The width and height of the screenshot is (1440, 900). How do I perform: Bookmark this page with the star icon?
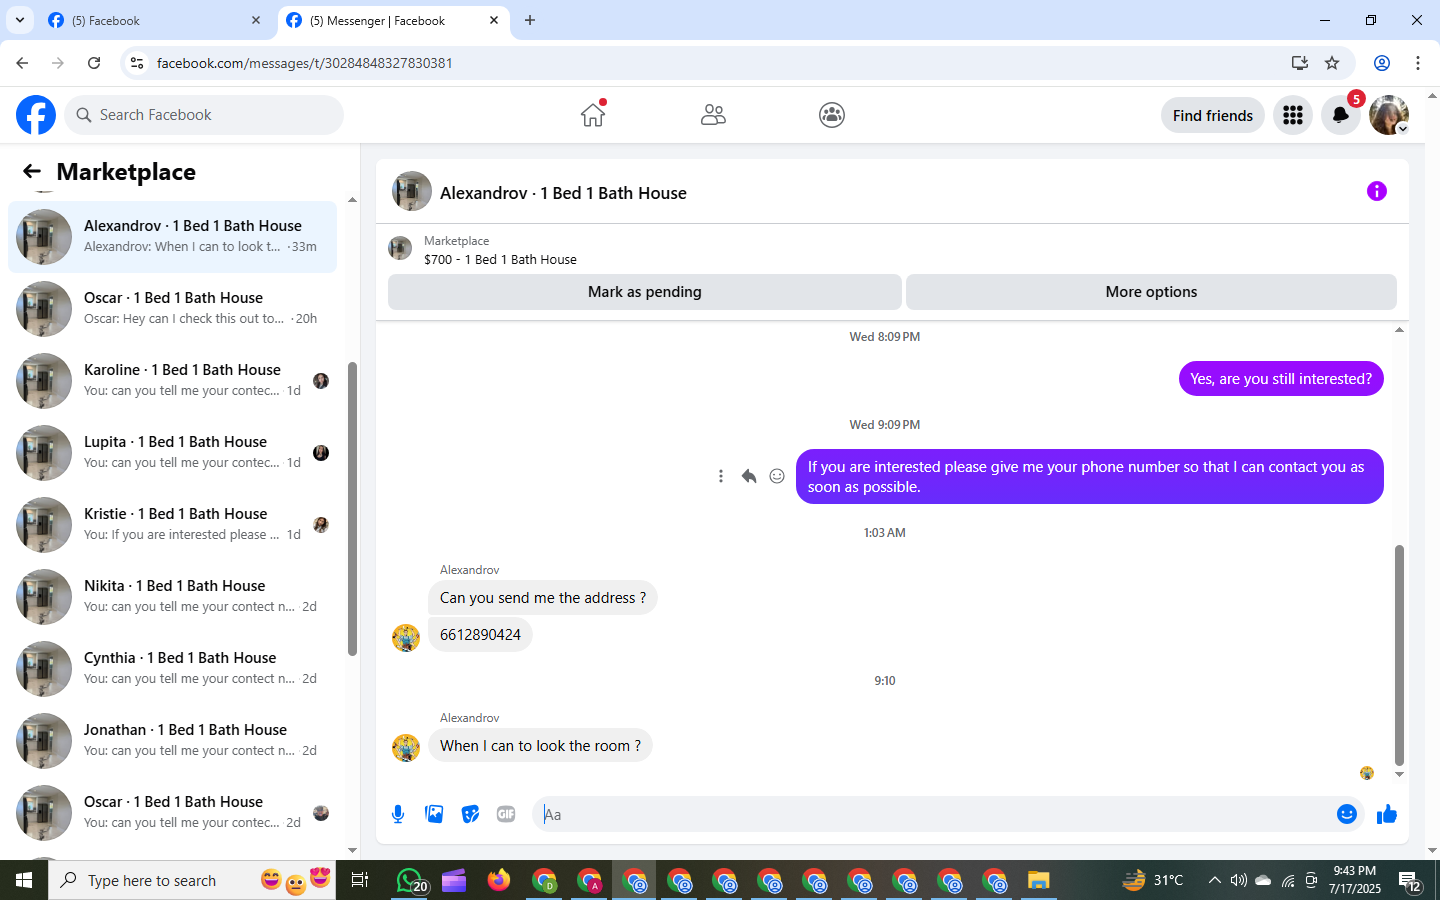click(1332, 63)
